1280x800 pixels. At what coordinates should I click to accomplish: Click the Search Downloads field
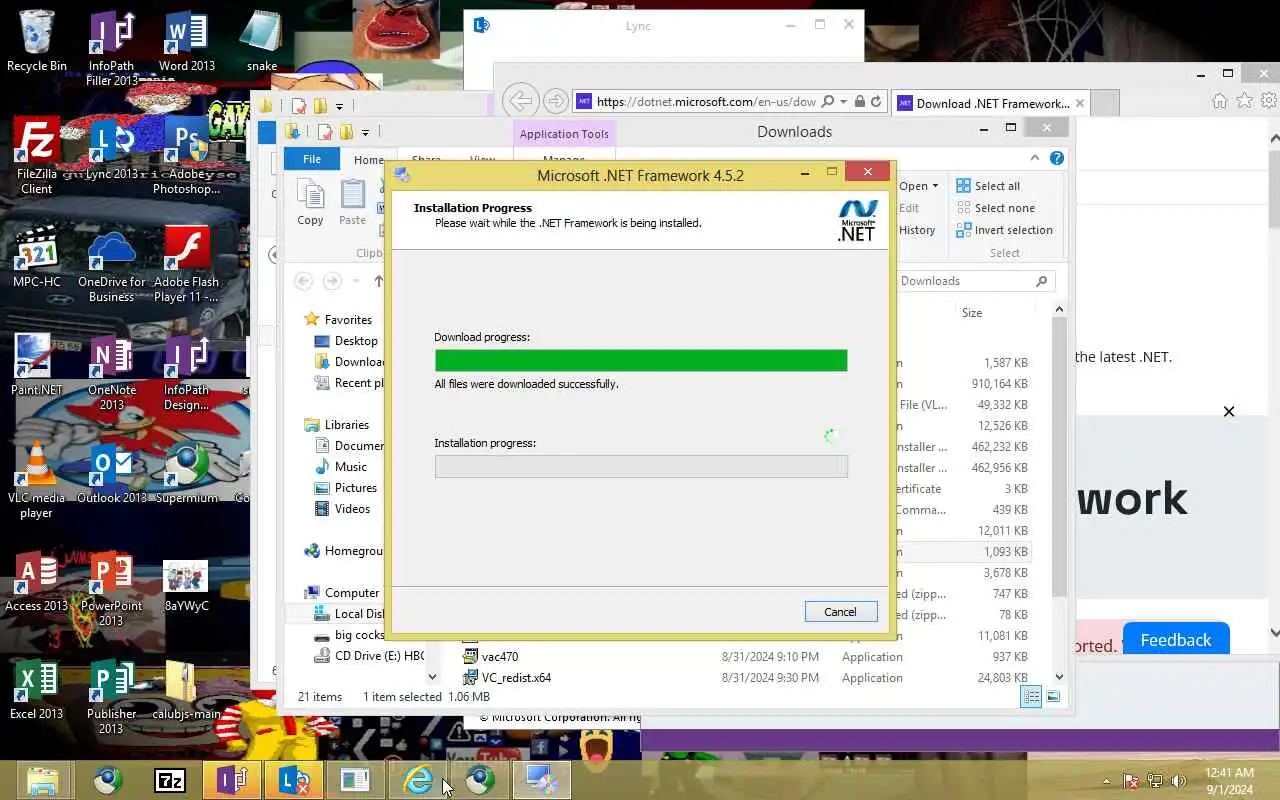pyautogui.click(x=974, y=281)
